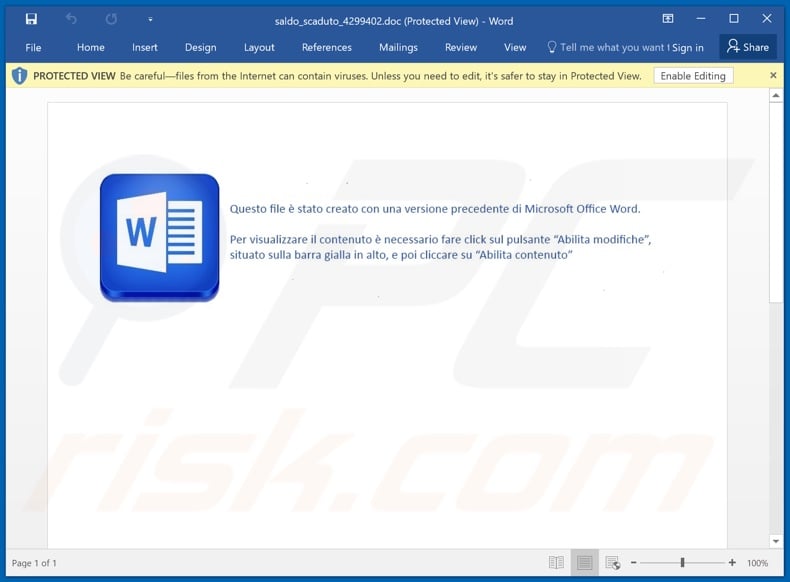
Task: Click the Share button
Action: (748, 47)
